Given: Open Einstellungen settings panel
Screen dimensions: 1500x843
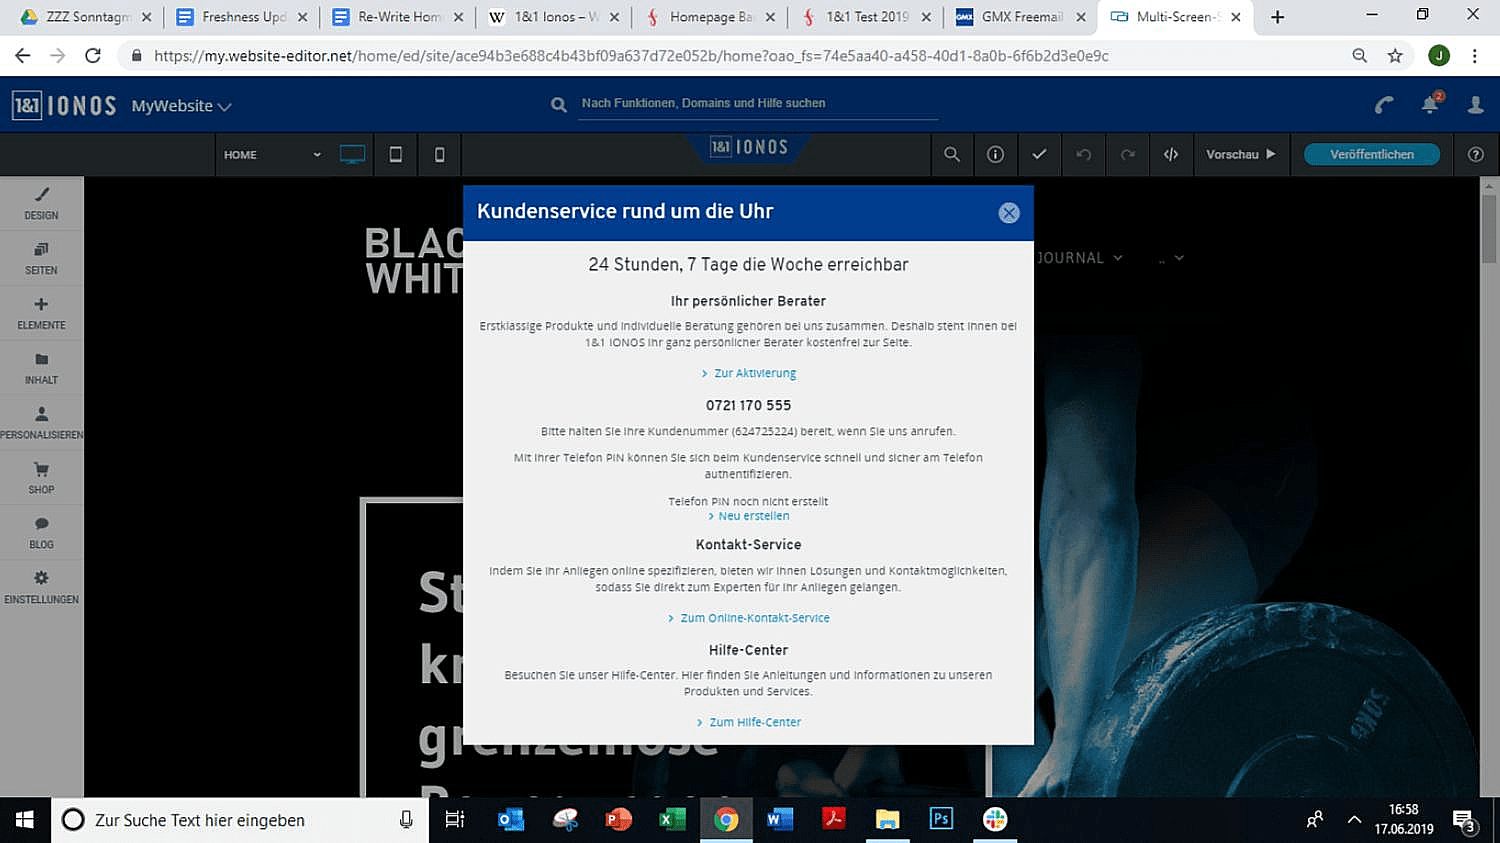Looking at the screenshot, I should click(x=41, y=588).
